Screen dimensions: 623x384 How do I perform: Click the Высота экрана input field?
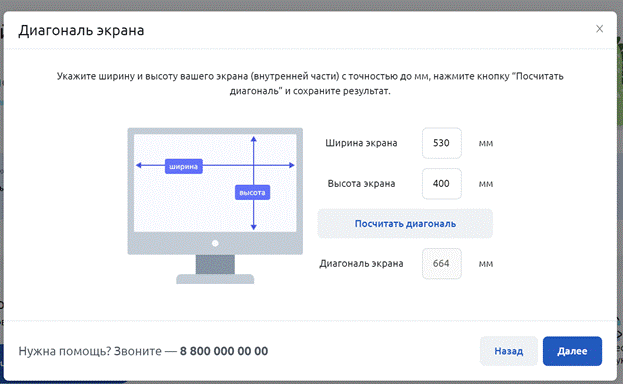441,184
